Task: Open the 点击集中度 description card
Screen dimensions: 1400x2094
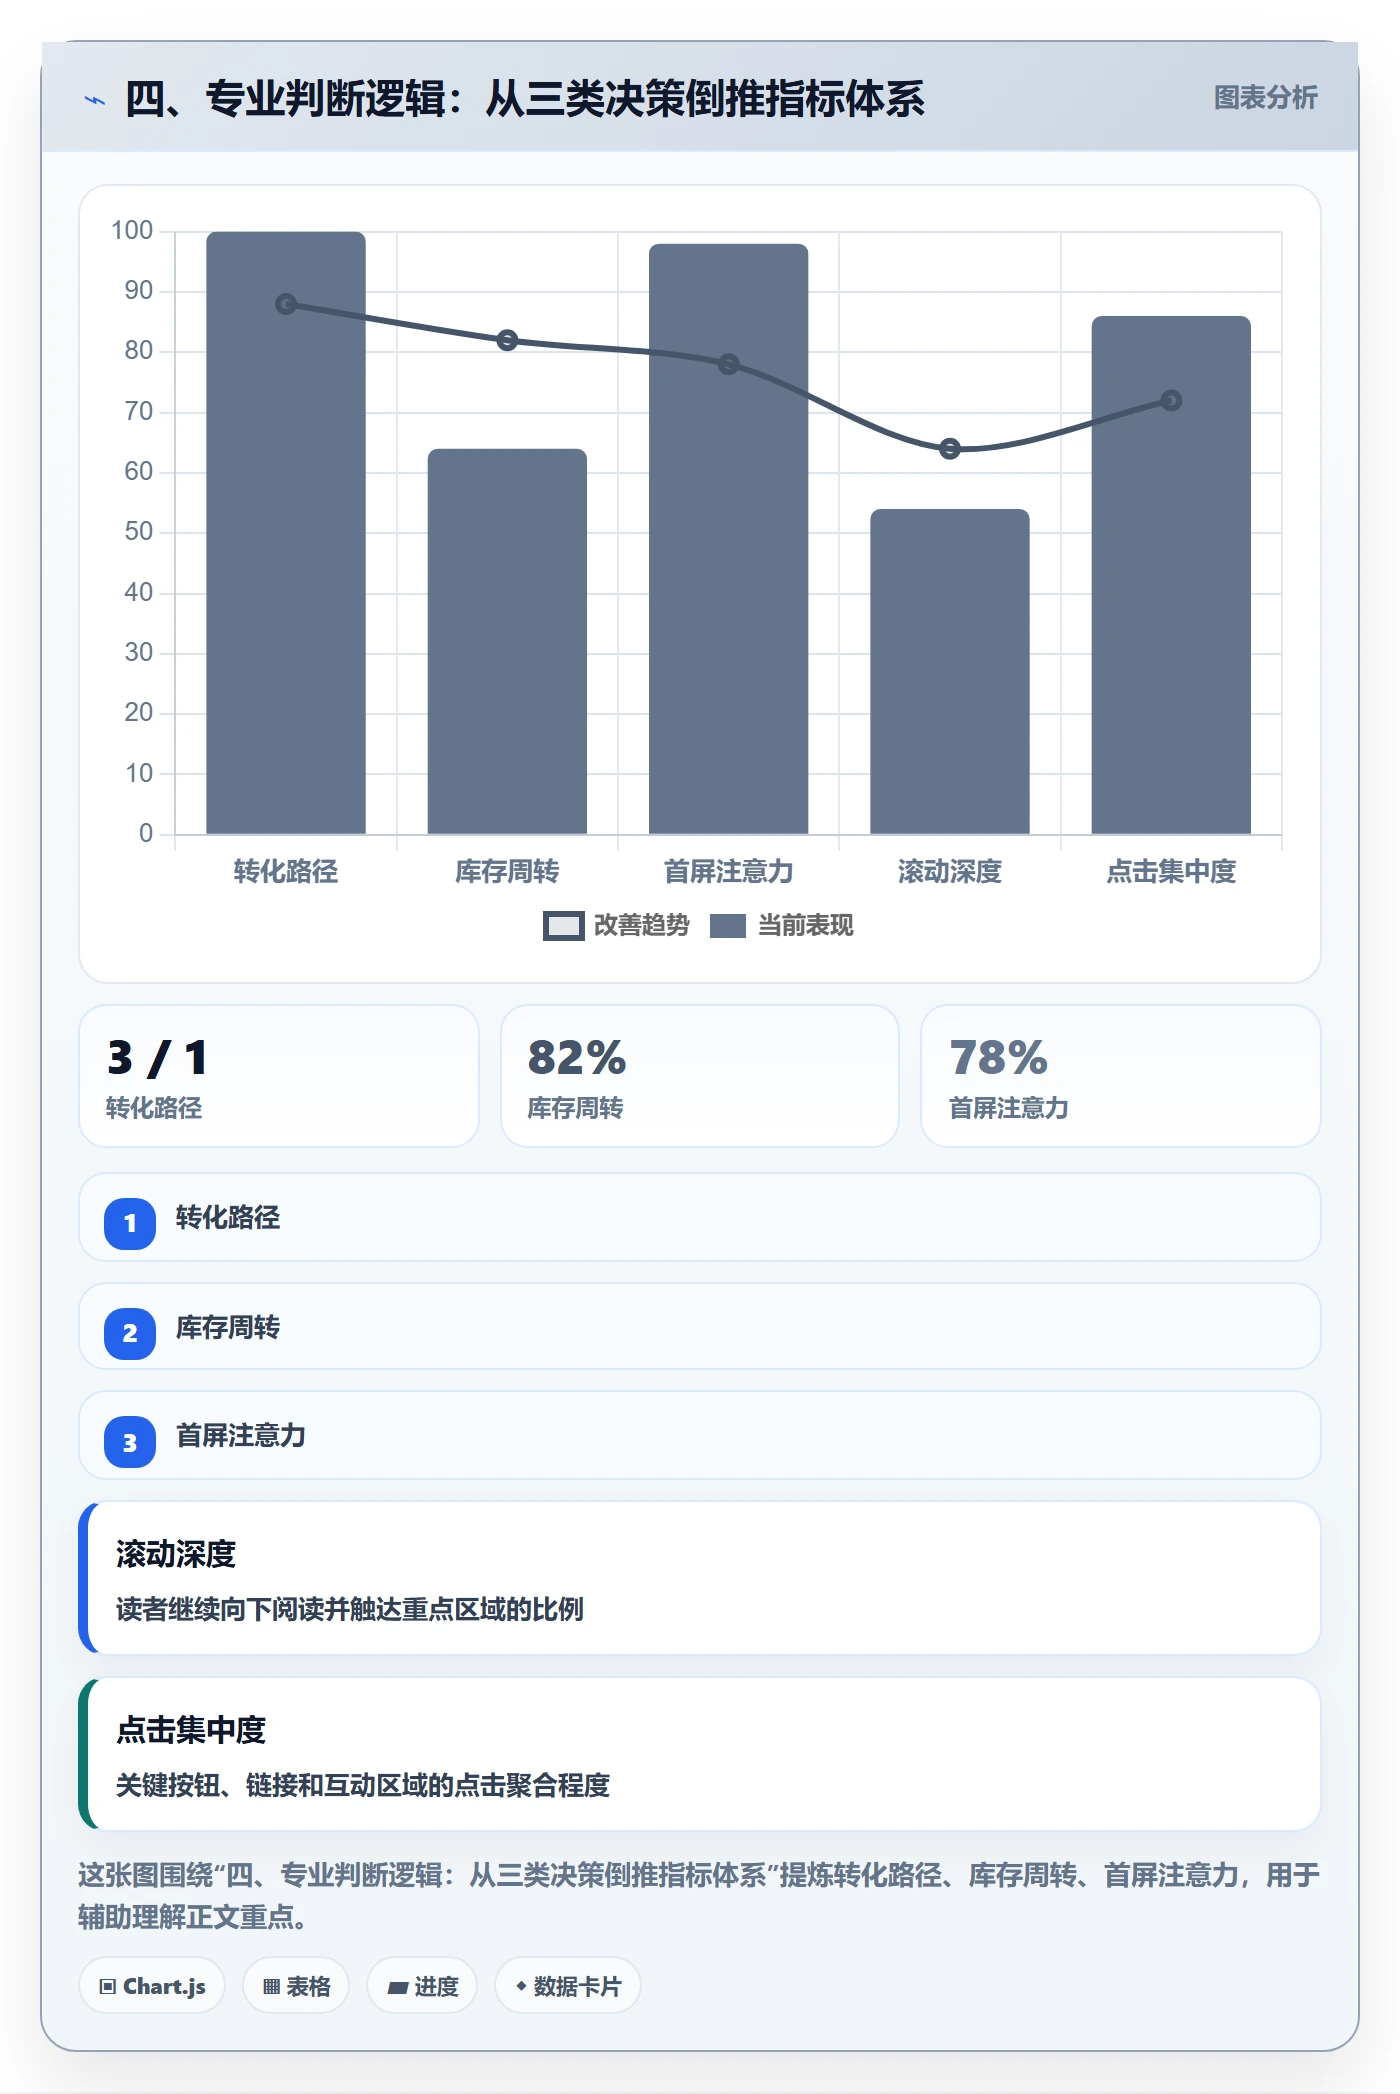Action: [700, 1754]
